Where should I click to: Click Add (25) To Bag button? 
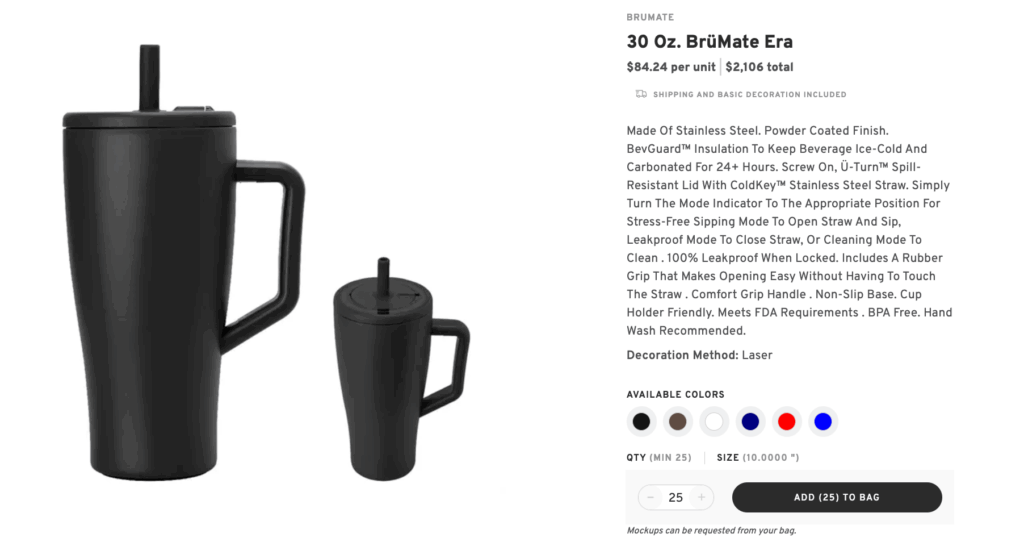tap(837, 498)
